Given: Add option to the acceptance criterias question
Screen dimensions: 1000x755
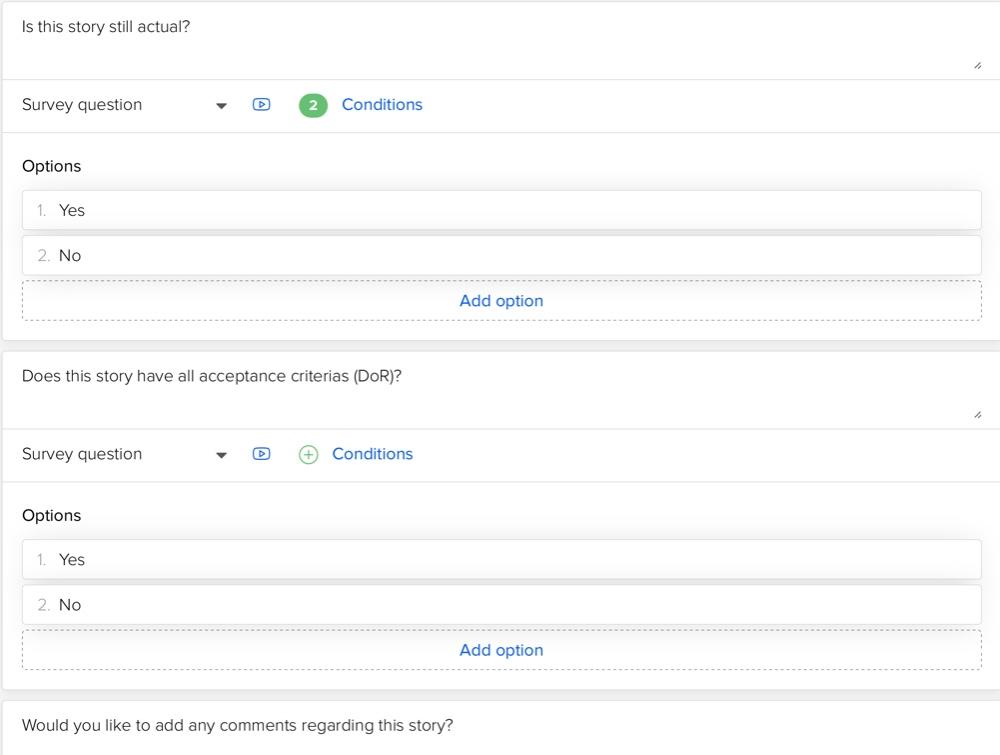Looking at the screenshot, I should 502,650.
